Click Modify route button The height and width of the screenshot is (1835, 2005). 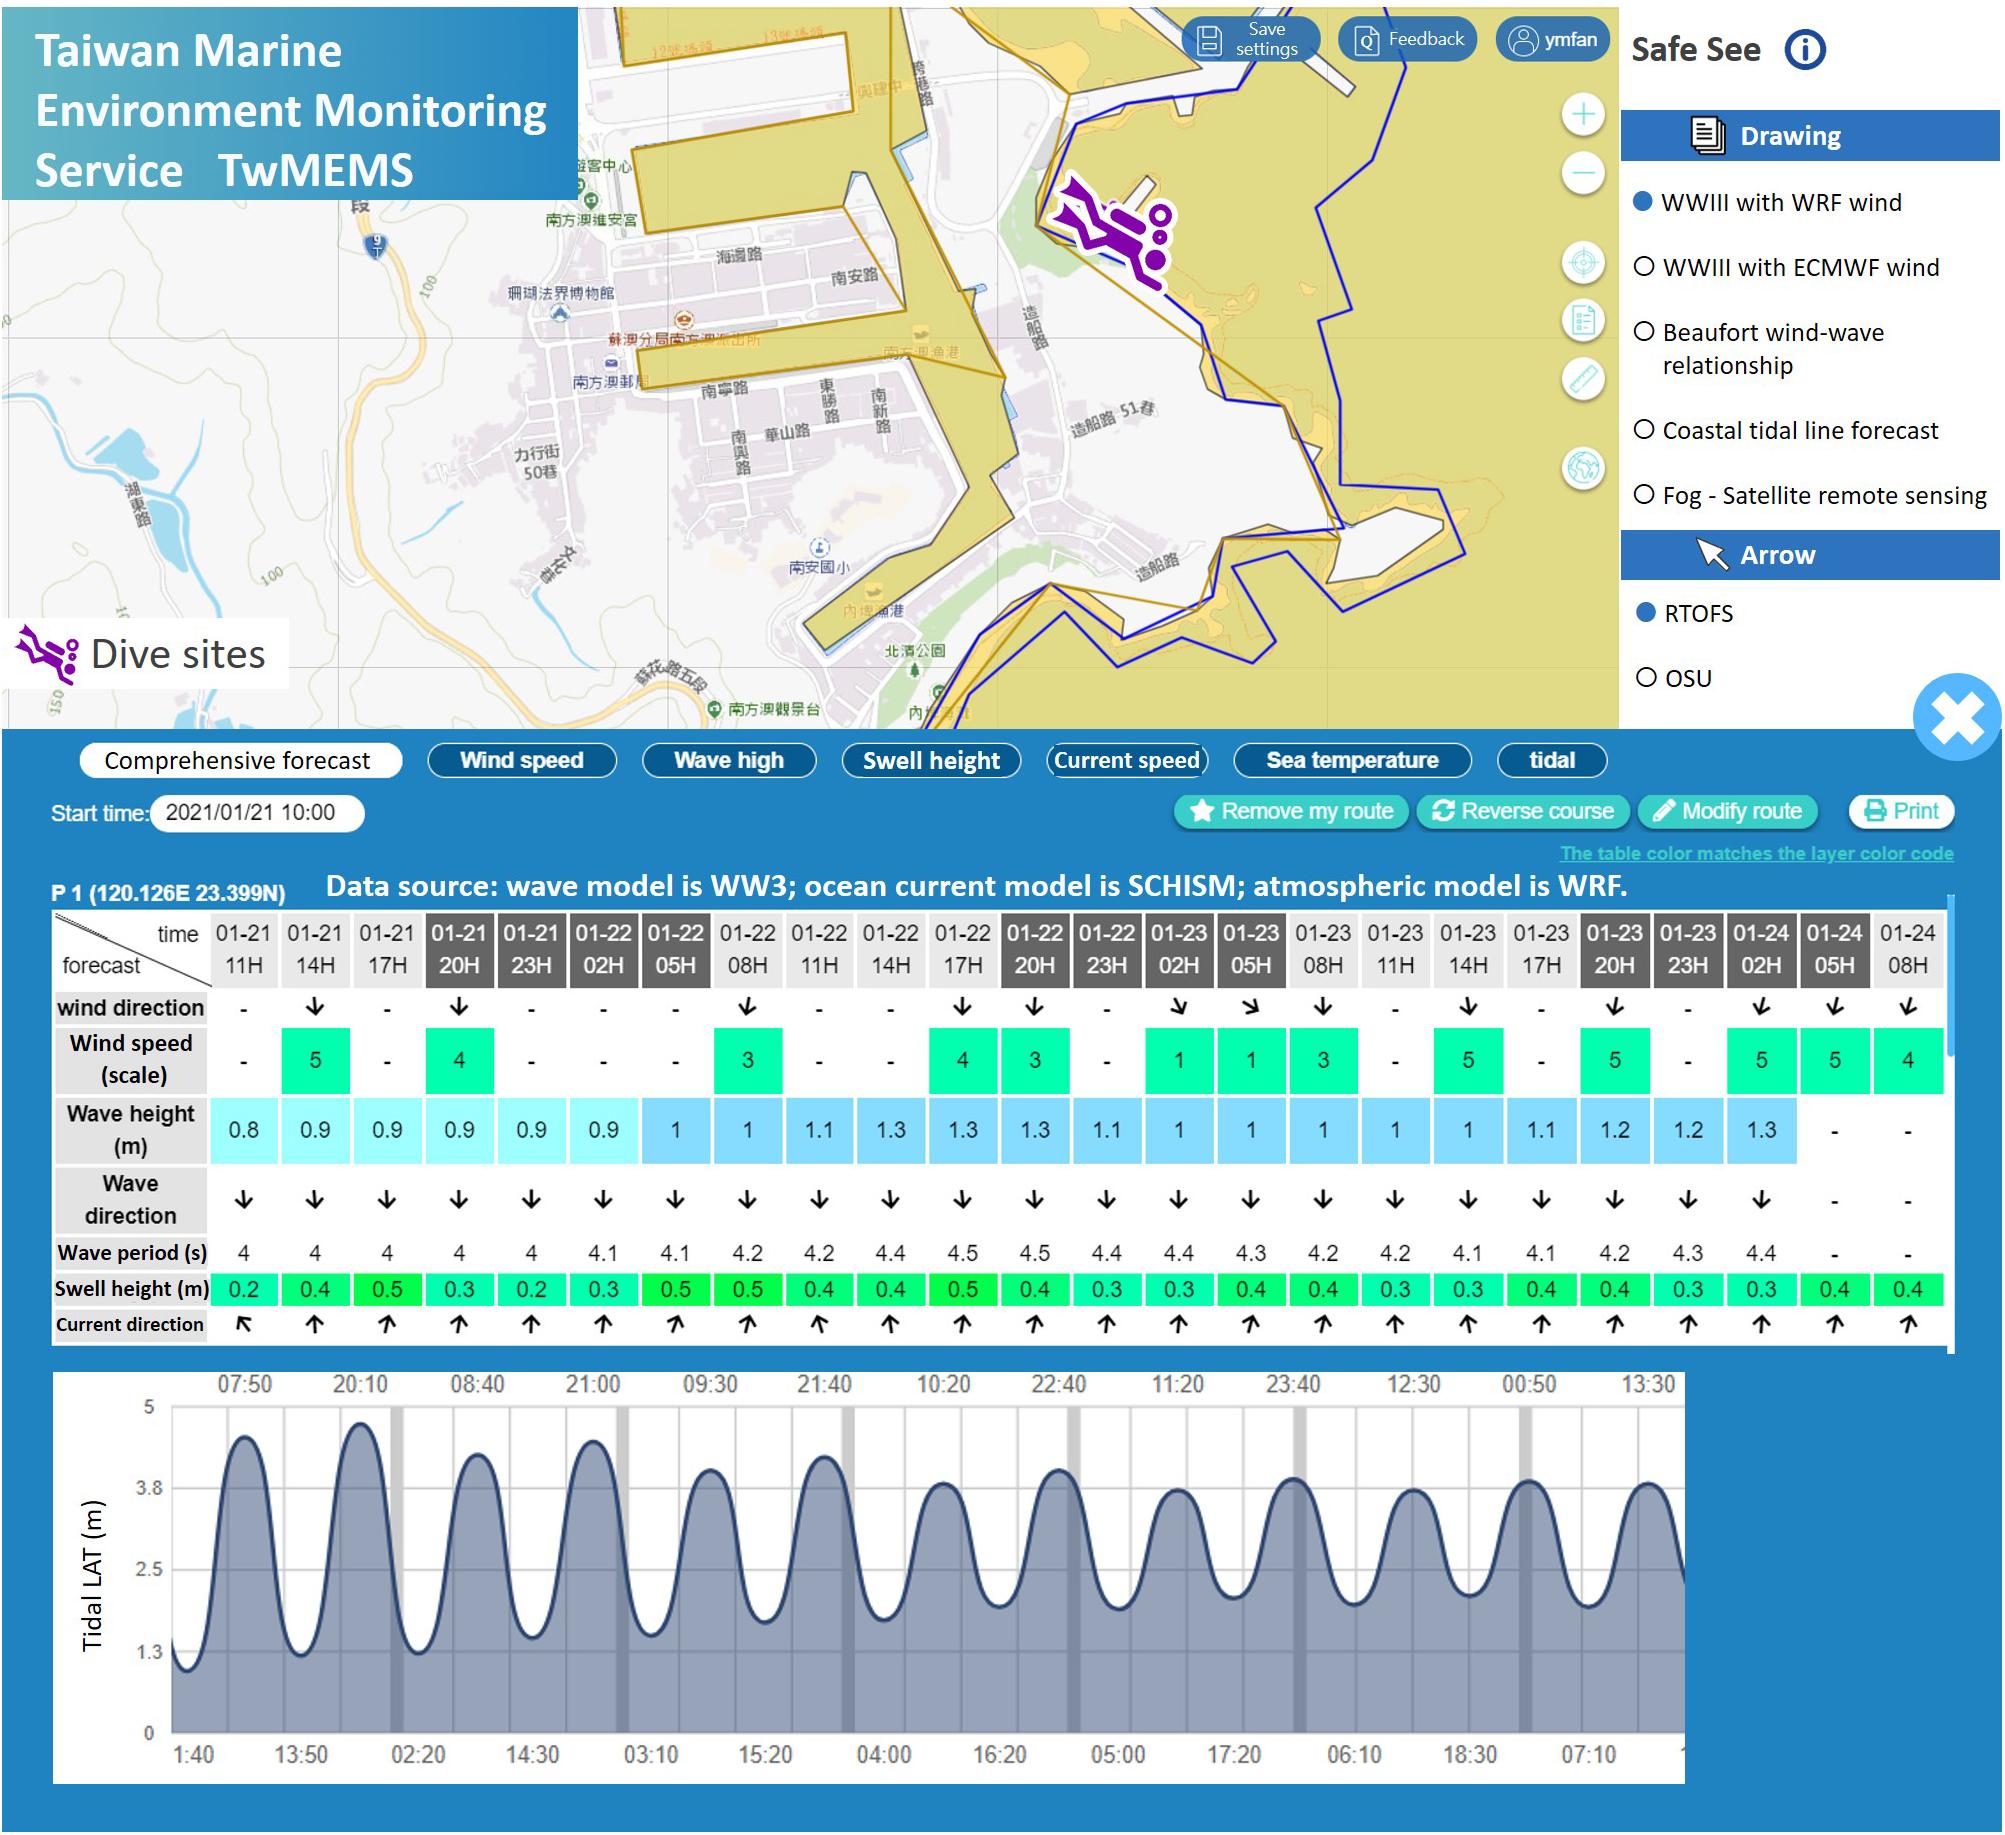(x=1727, y=811)
